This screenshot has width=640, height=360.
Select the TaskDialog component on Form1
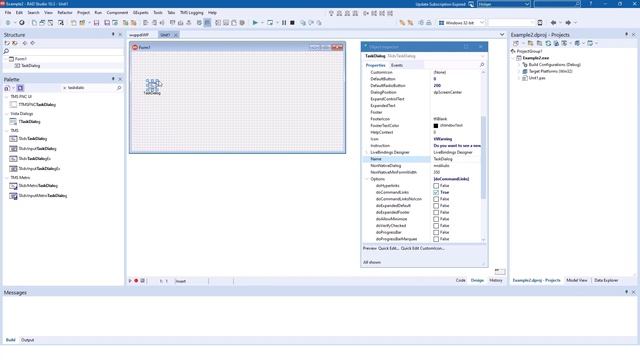pyautogui.click(x=152, y=86)
